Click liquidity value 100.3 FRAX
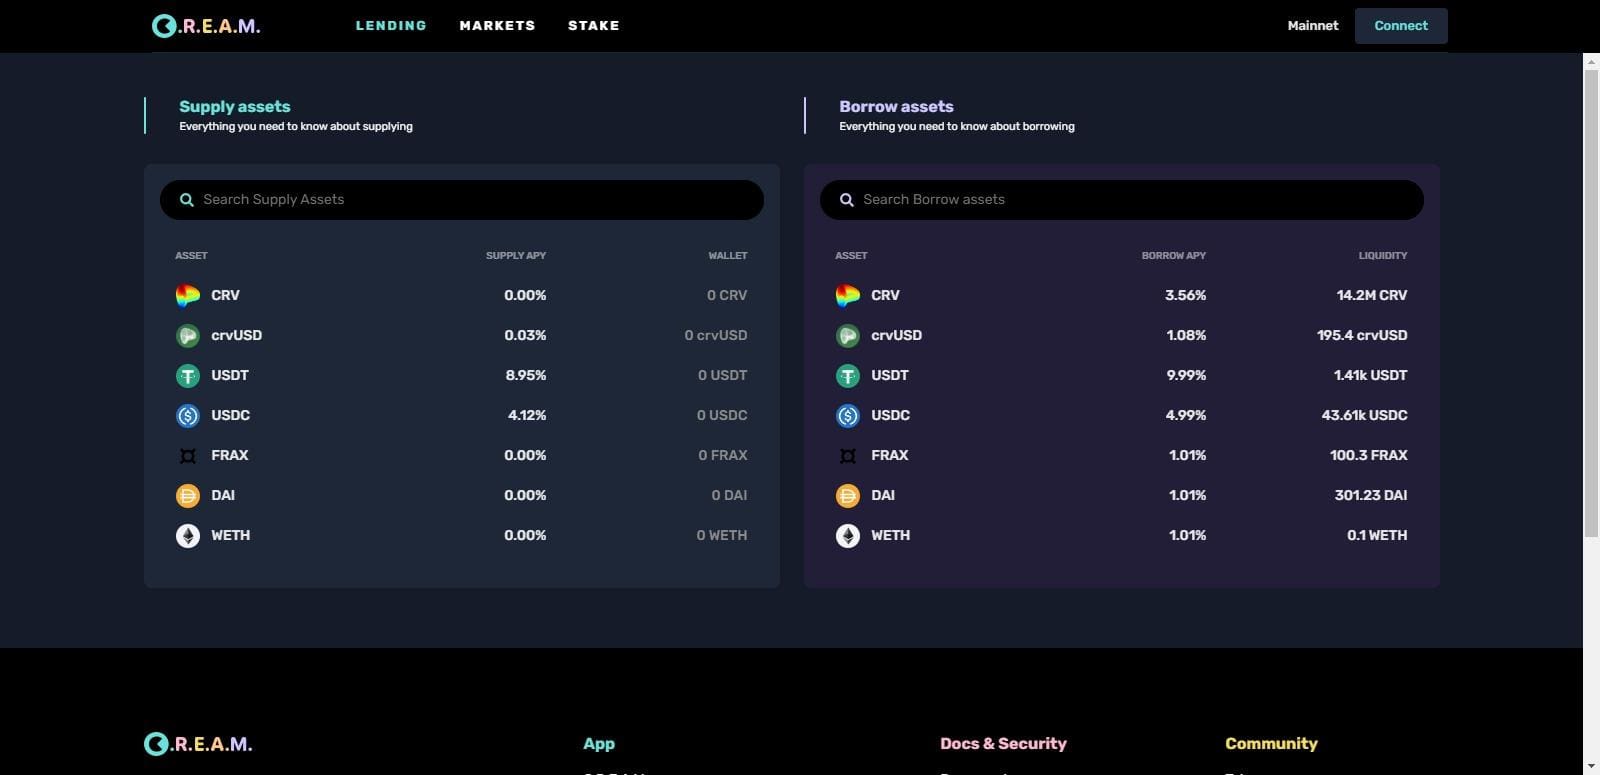1600x775 pixels. click(1369, 456)
